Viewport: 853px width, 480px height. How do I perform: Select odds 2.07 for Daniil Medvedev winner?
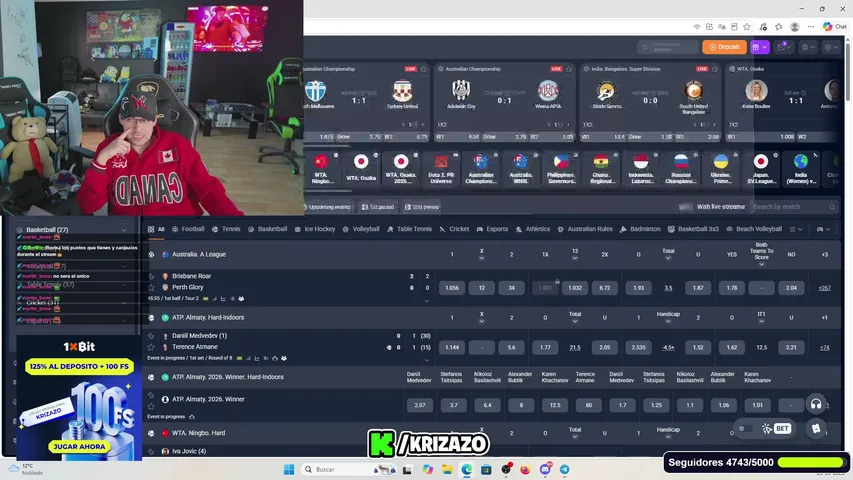tap(419, 405)
